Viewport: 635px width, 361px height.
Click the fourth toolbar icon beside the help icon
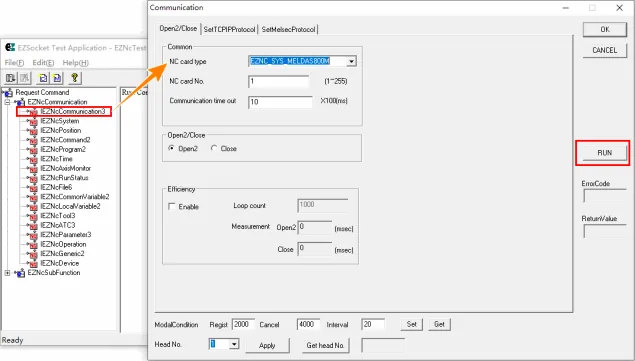coord(57,78)
